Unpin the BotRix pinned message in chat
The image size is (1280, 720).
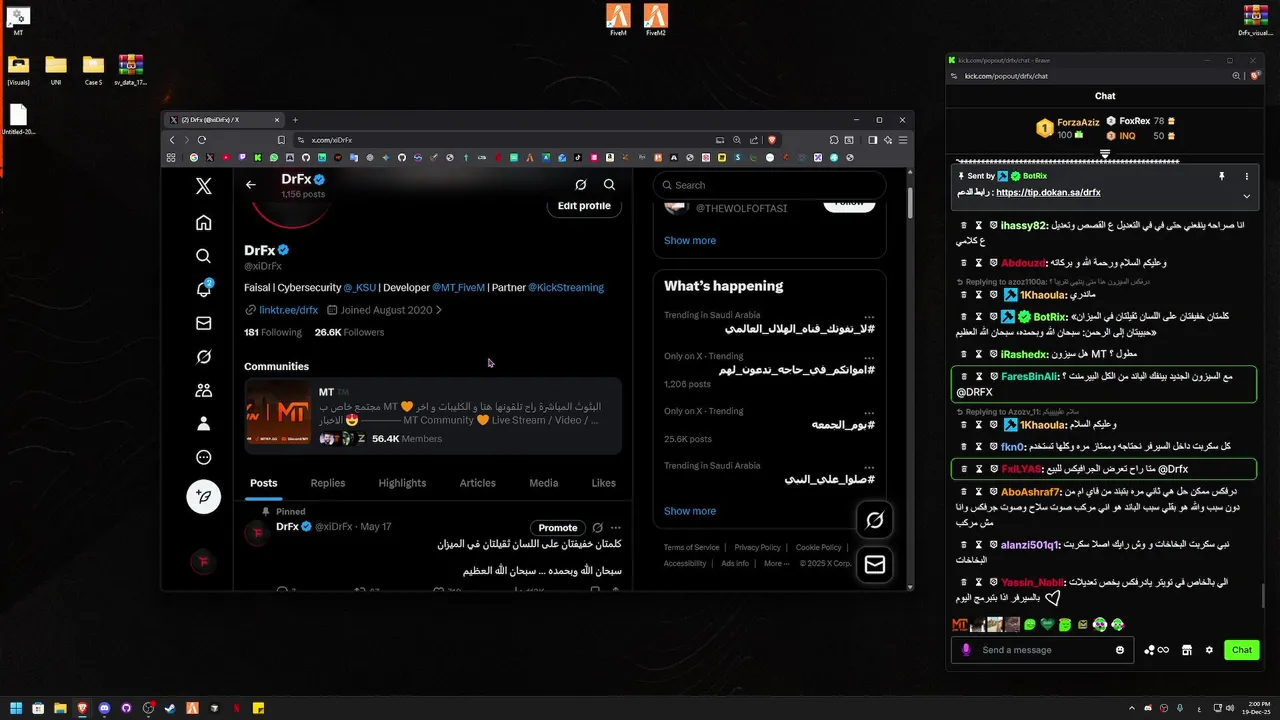(1221, 176)
